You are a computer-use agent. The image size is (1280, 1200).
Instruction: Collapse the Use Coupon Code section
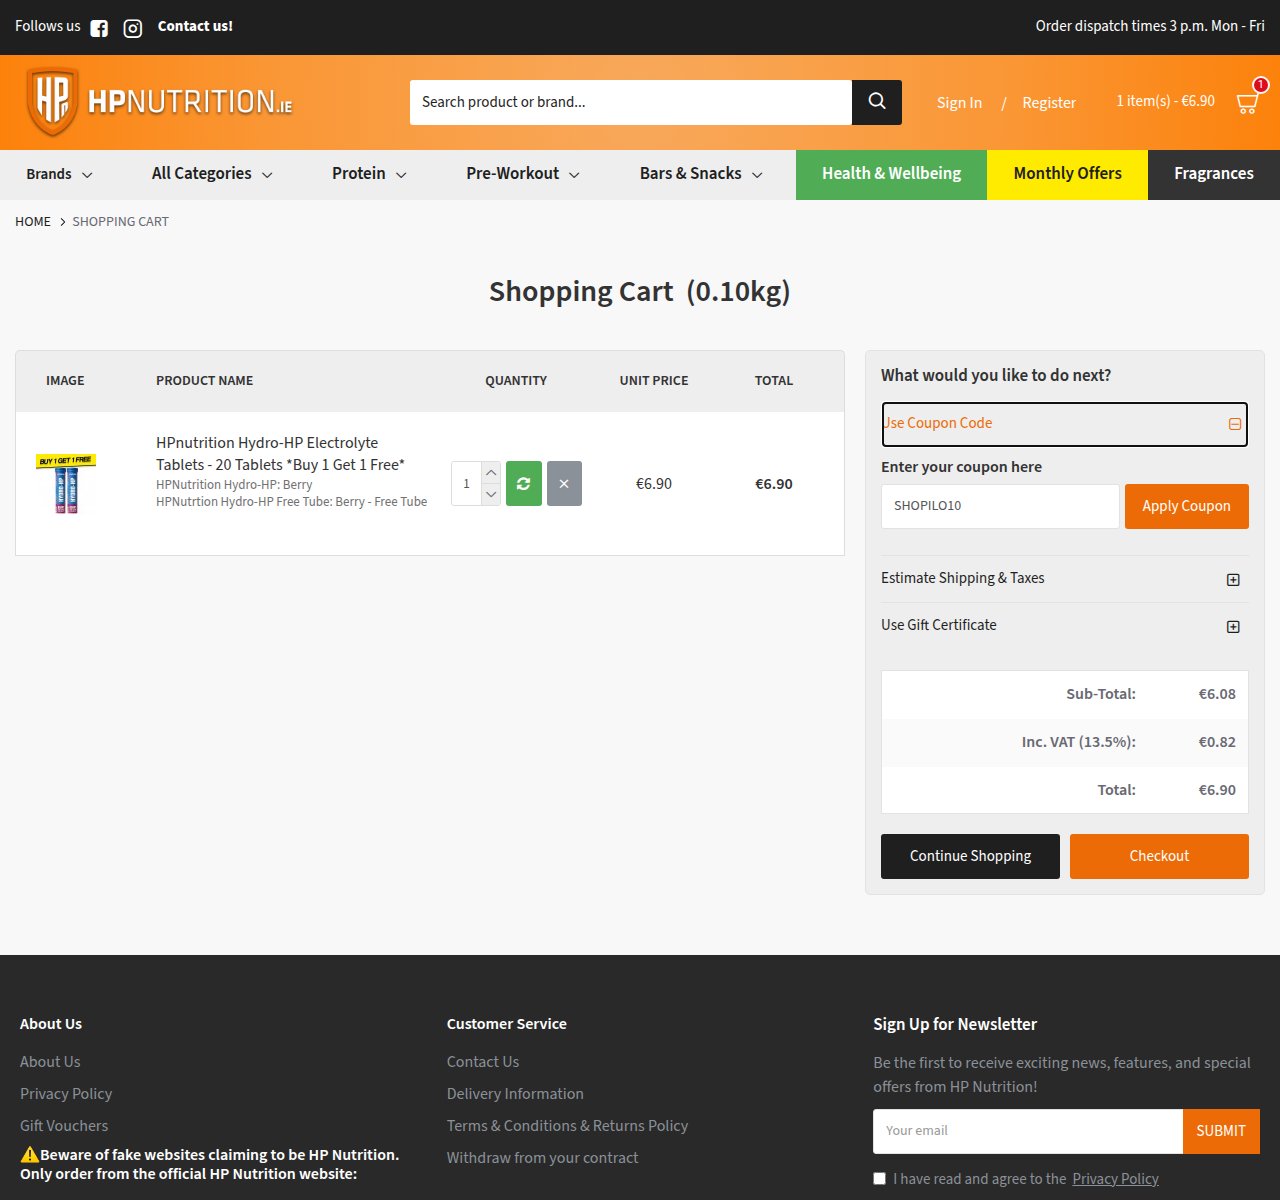[x=1065, y=424]
